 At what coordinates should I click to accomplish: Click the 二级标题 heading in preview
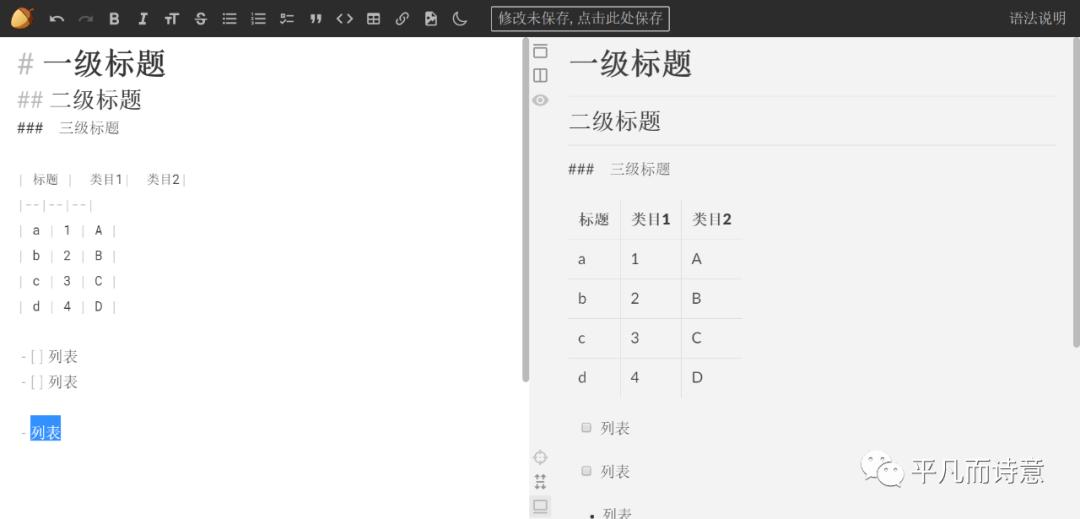614,121
